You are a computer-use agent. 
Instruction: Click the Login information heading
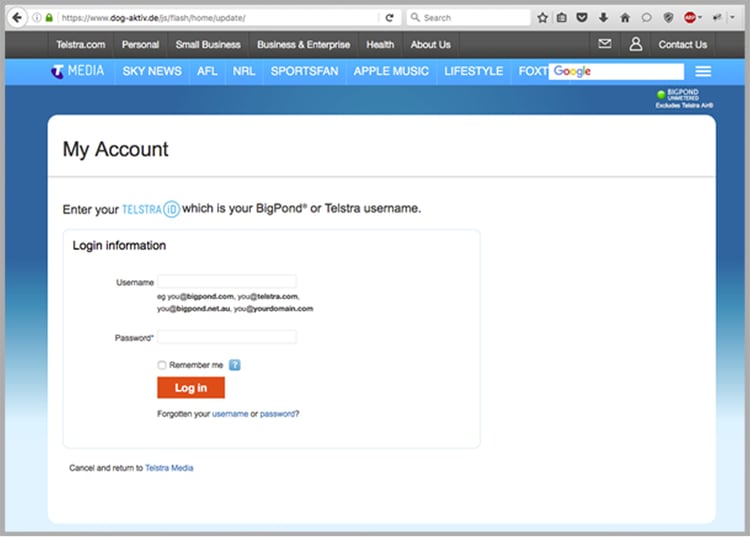(119, 245)
